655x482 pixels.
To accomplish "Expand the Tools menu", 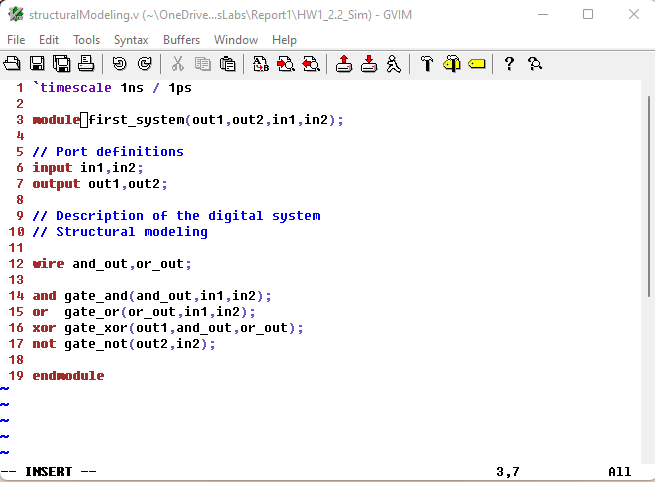I will pos(86,40).
